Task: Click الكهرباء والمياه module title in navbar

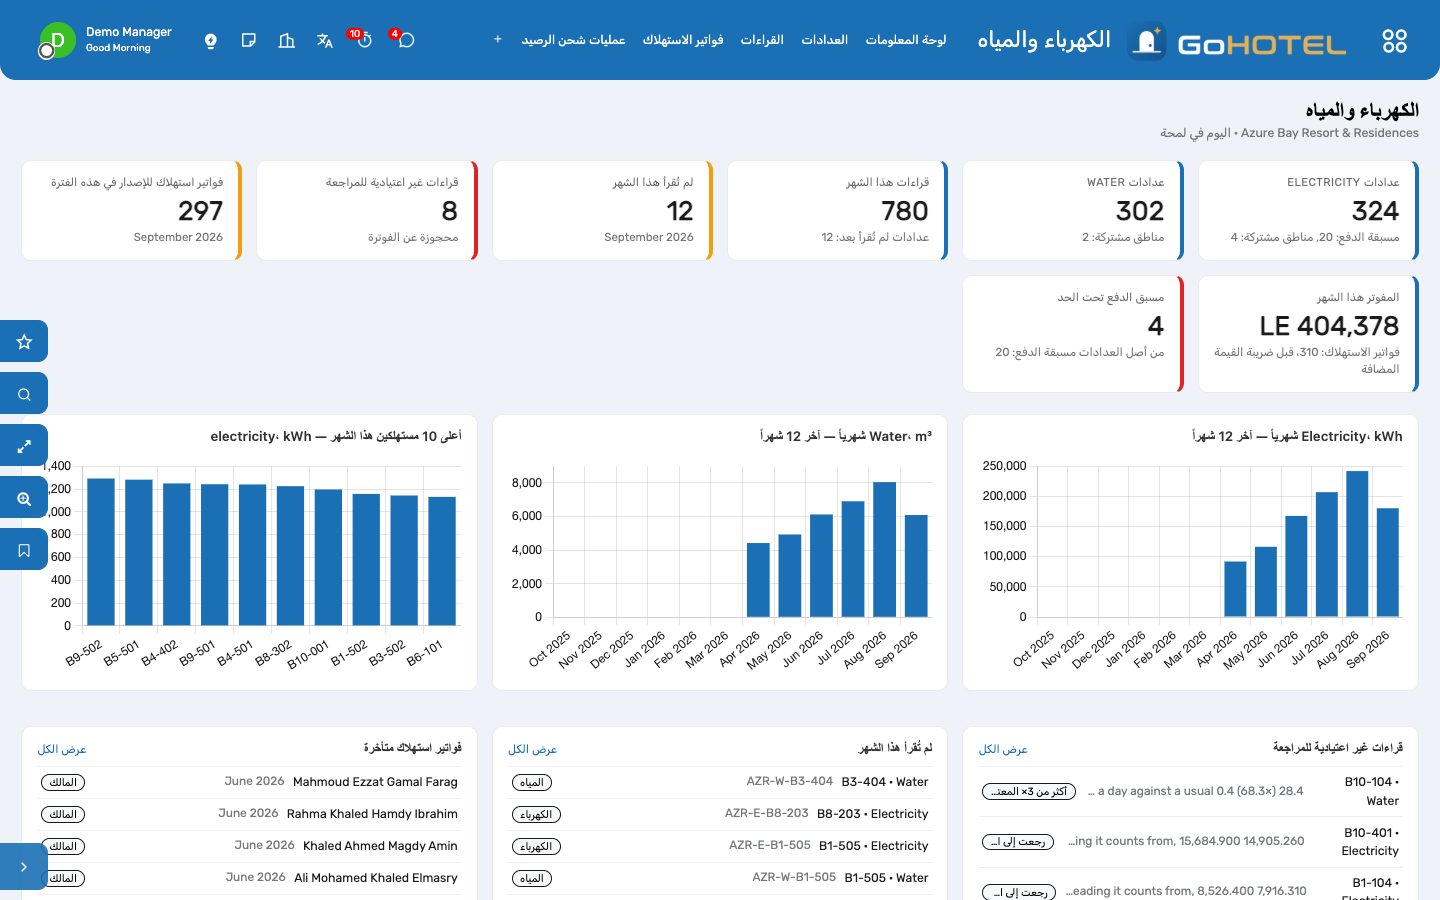Action: pos(1044,40)
